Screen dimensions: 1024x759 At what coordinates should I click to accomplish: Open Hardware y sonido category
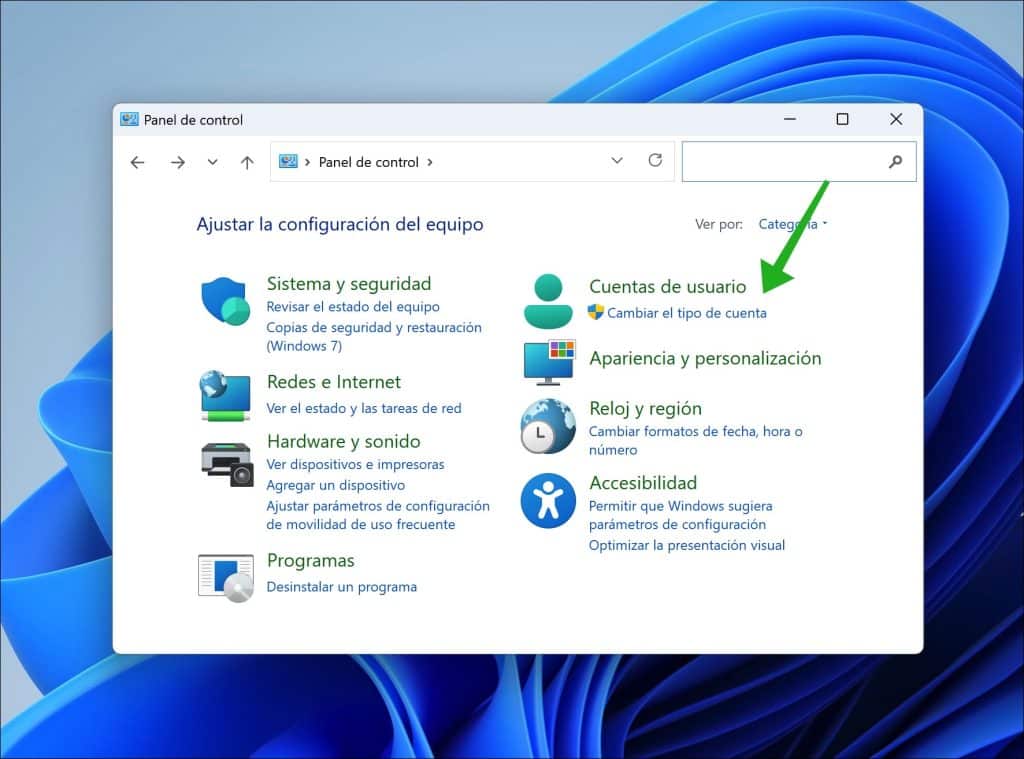[x=344, y=441]
